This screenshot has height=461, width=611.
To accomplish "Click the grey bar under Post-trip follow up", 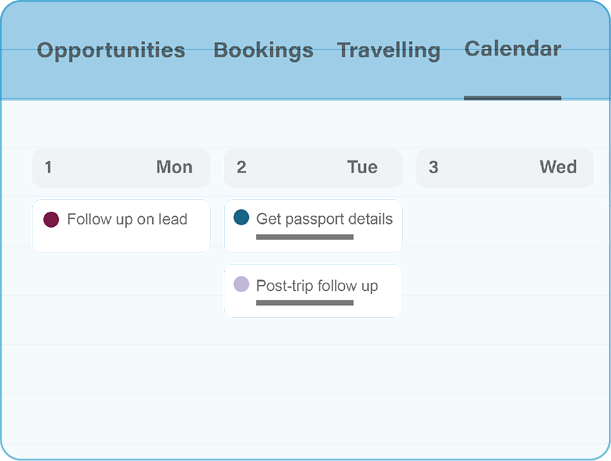I will pyautogui.click(x=305, y=303).
